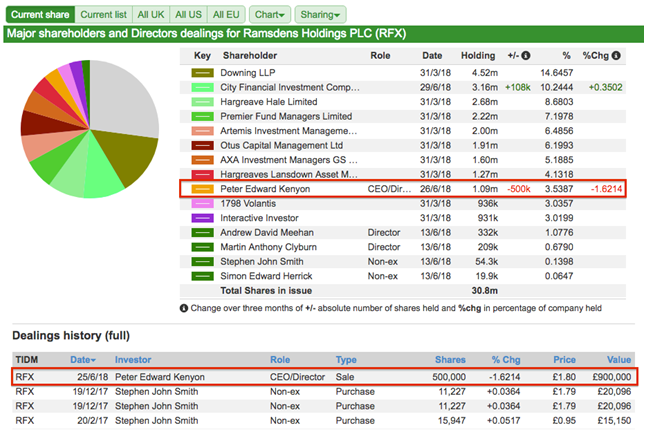Click the grey segment of the pie chart
Viewport: 646px width, 432px height.
click(122, 99)
